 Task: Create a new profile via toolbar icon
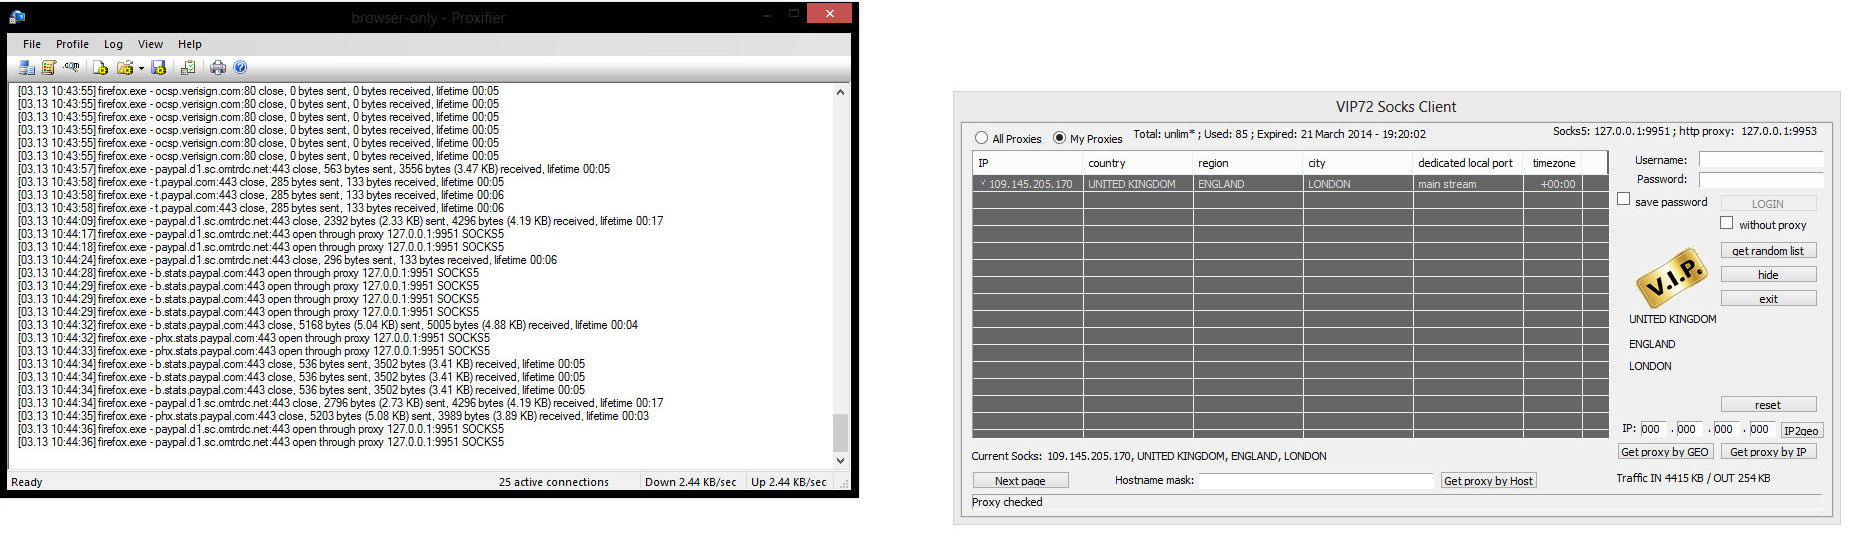[x=100, y=68]
